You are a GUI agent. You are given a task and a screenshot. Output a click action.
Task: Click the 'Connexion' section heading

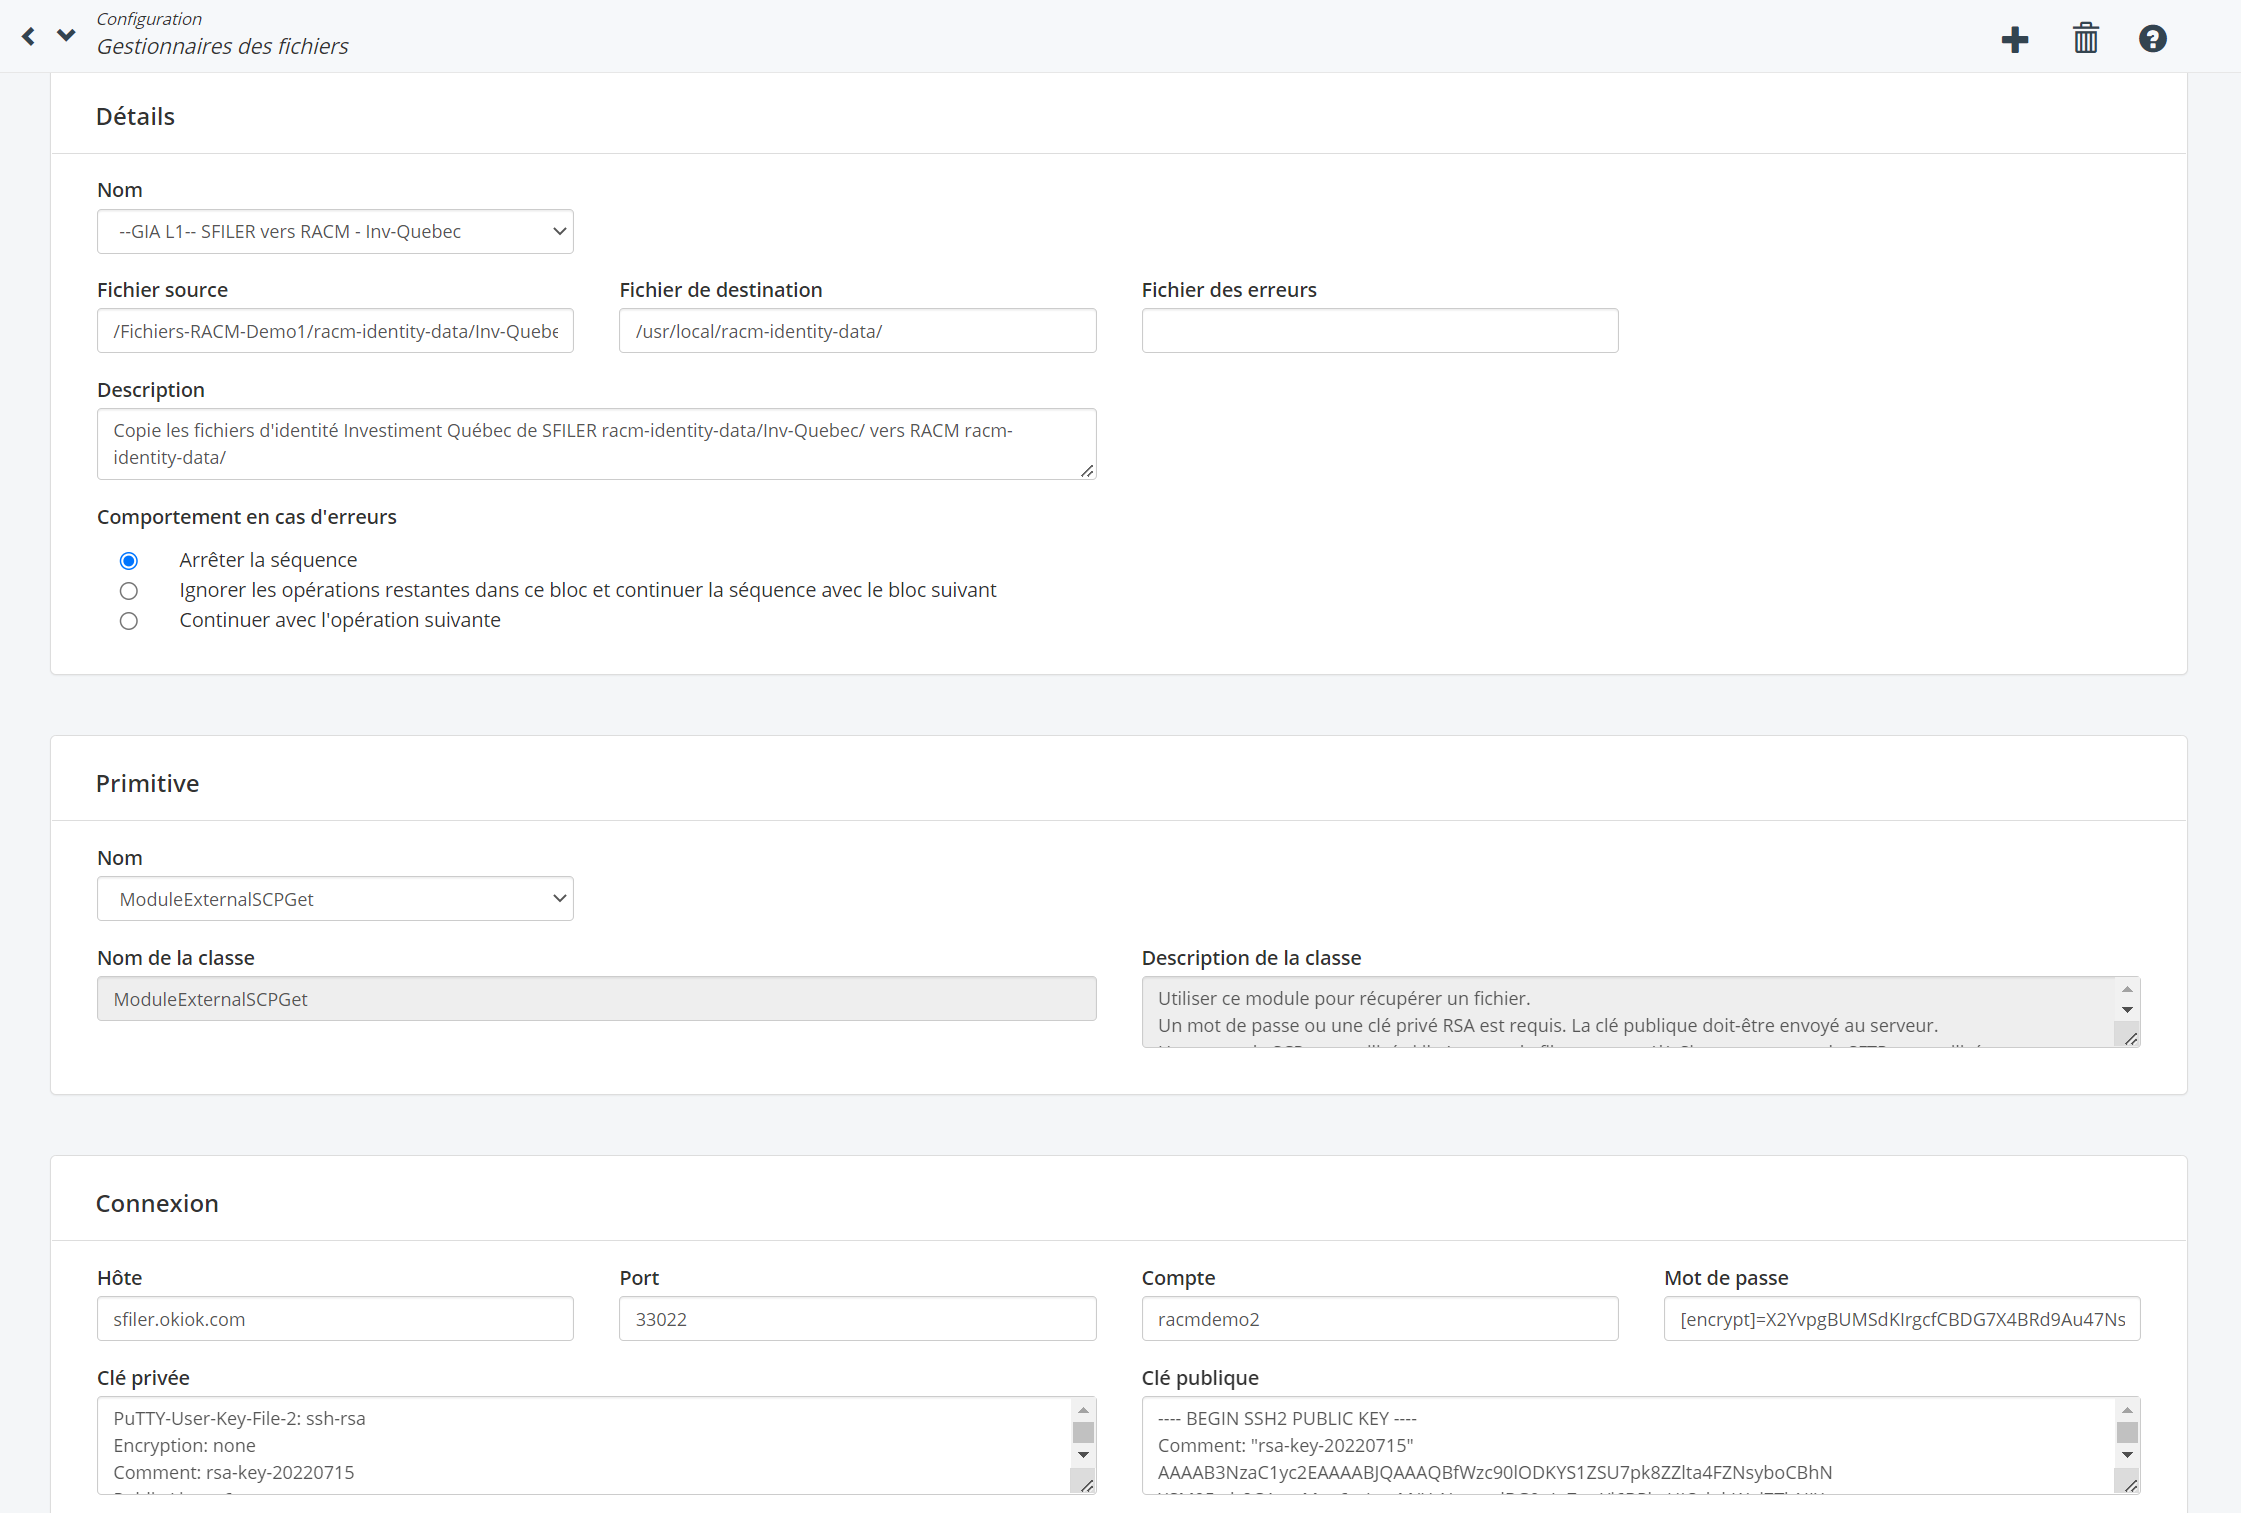(x=157, y=1204)
